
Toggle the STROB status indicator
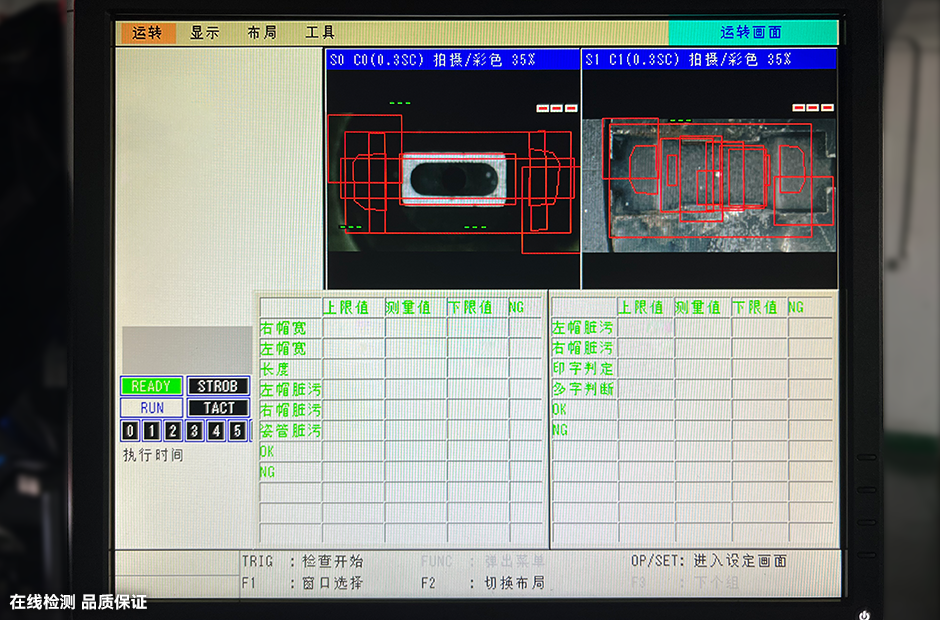point(218,387)
